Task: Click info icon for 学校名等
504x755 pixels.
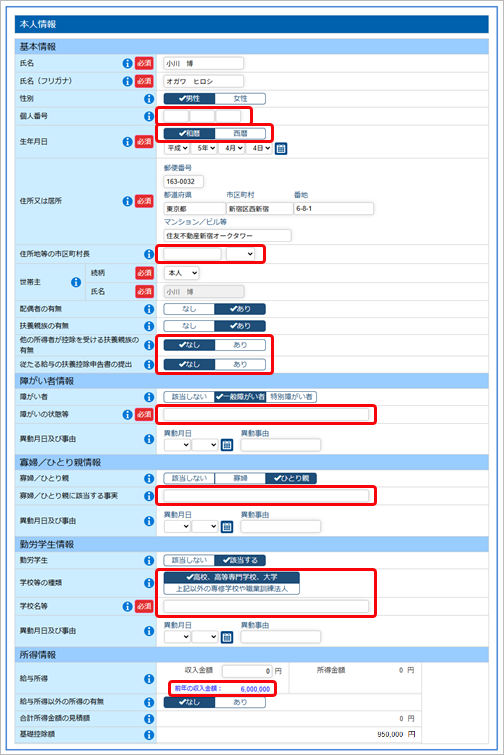Action: coord(127,607)
